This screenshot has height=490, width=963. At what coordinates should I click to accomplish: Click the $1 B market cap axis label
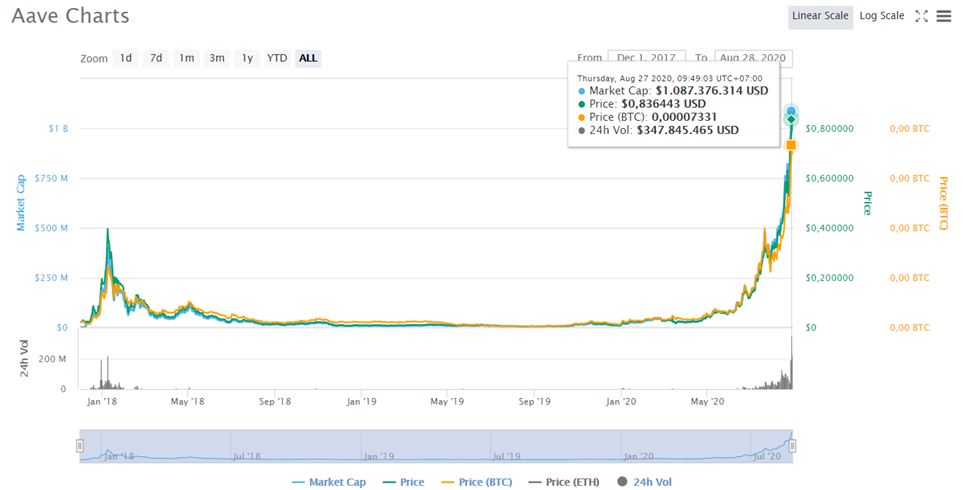click(59, 129)
